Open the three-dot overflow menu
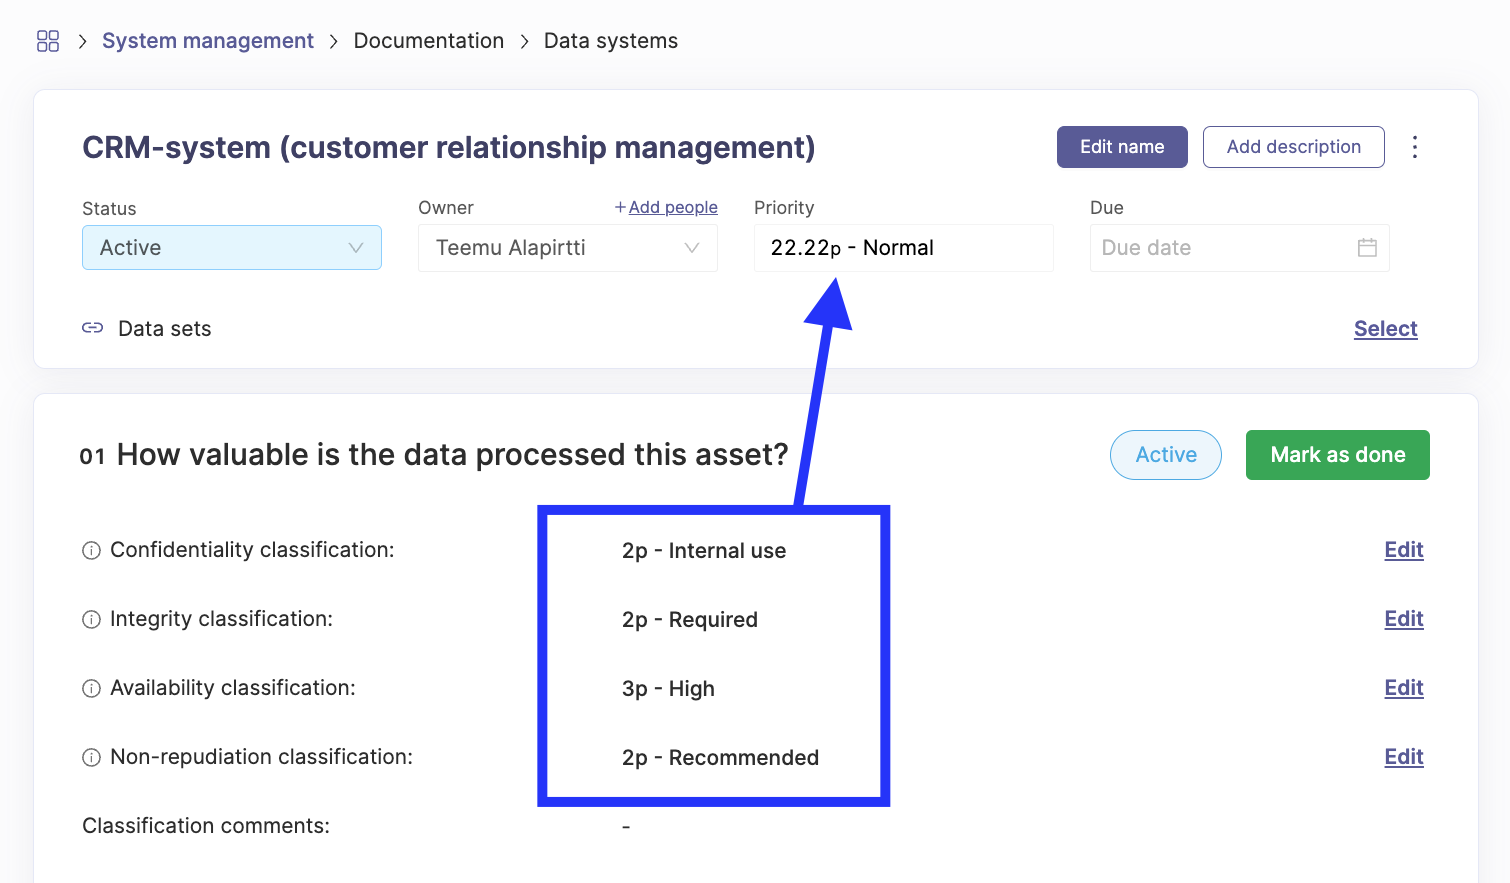The image size is (1510, 883). click(x=1415, y=146)
